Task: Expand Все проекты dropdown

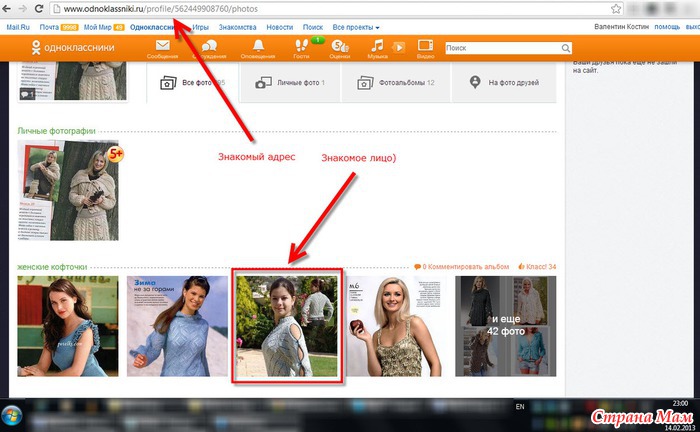Action: pos(356,27)
